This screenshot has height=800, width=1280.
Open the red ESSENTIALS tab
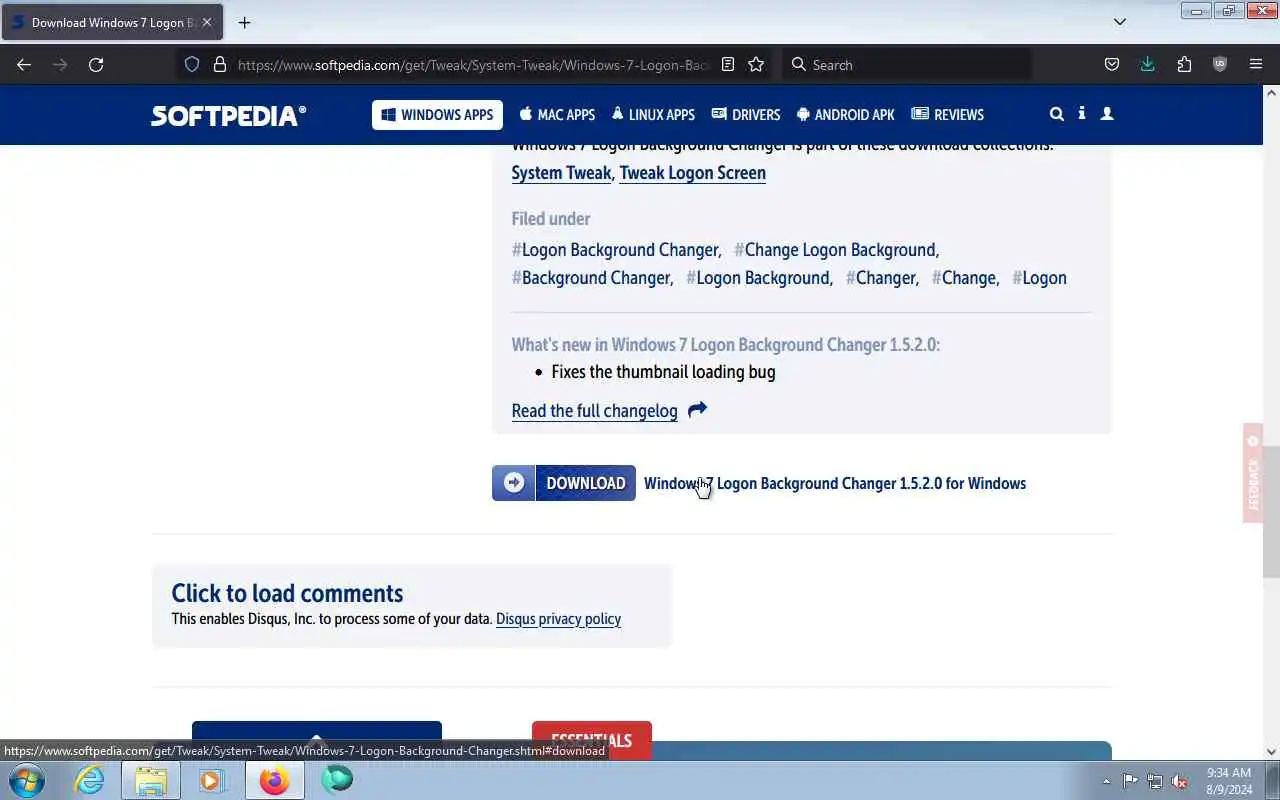pos(592,740)
